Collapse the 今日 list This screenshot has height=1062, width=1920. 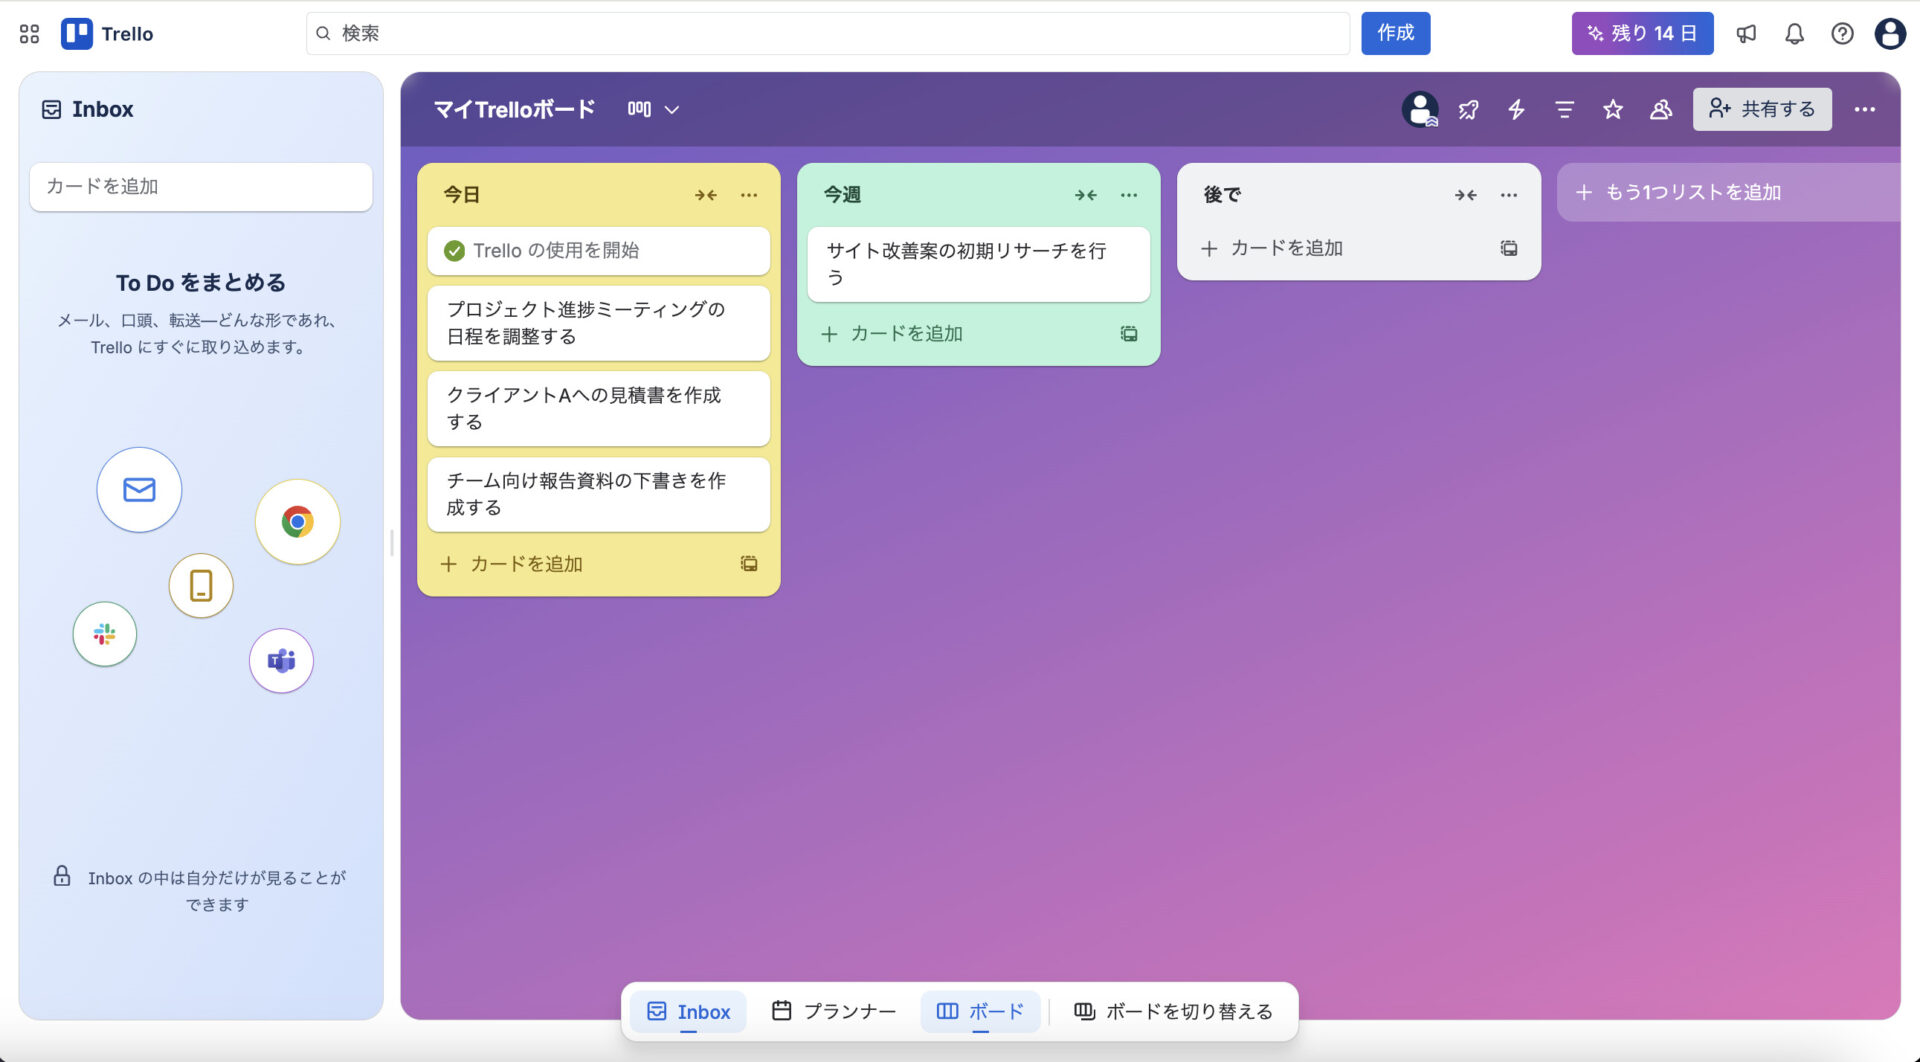coord(707,195)
